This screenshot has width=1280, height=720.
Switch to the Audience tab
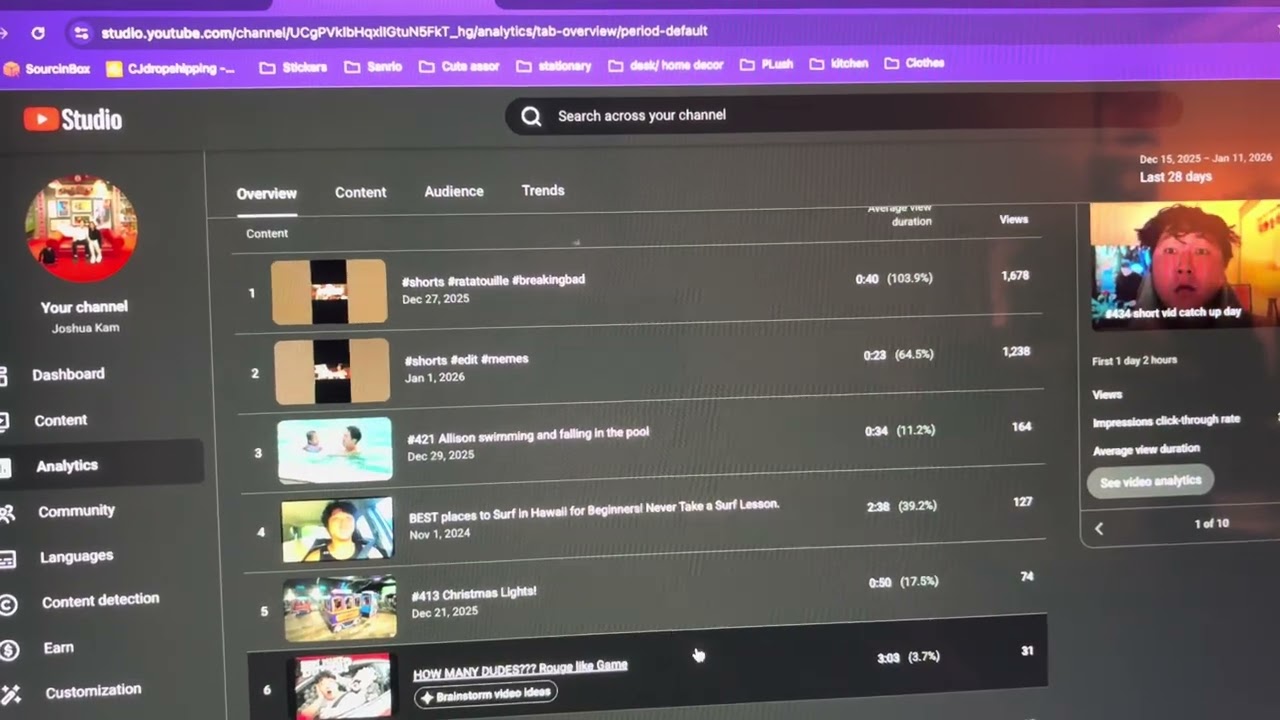pyautogui.click(x=454, y=191)
